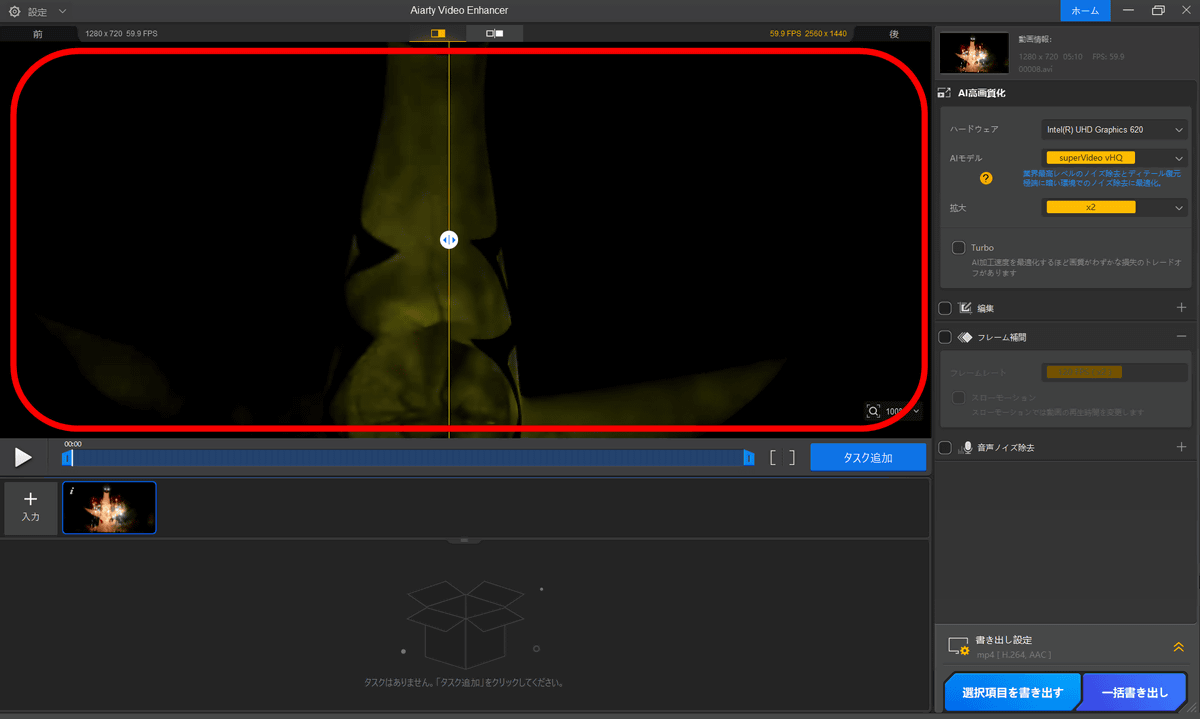1200x719 pixels.
Task: Select the trim end marker
Action: tap(748, 457)
